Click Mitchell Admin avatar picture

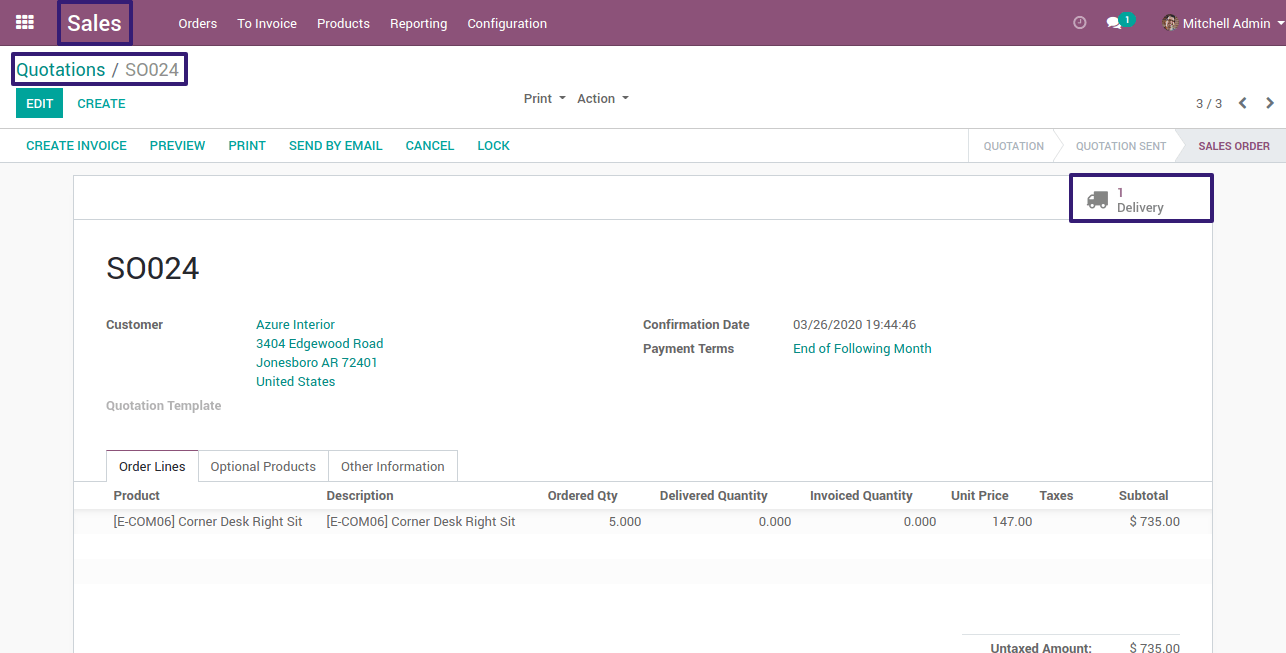(x=1170, y=23)
